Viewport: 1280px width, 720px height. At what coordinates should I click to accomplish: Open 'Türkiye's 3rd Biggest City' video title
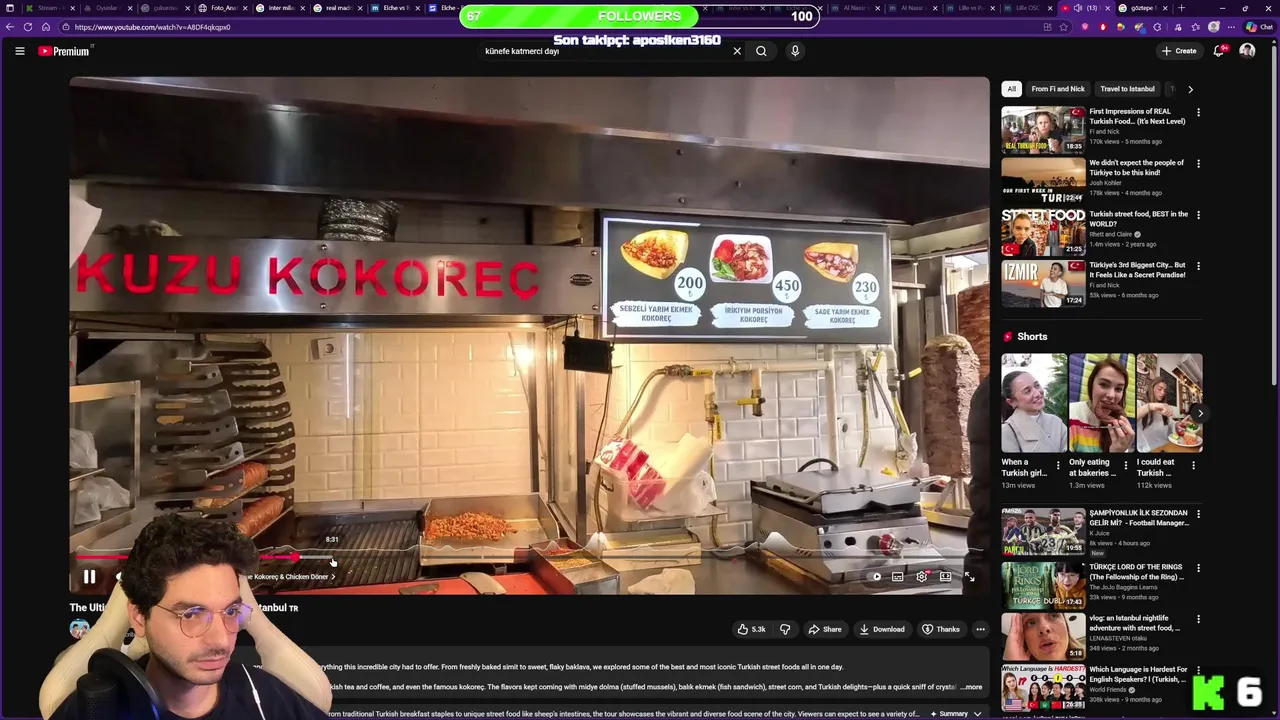pyautogui.click(x=1137, y=270)
